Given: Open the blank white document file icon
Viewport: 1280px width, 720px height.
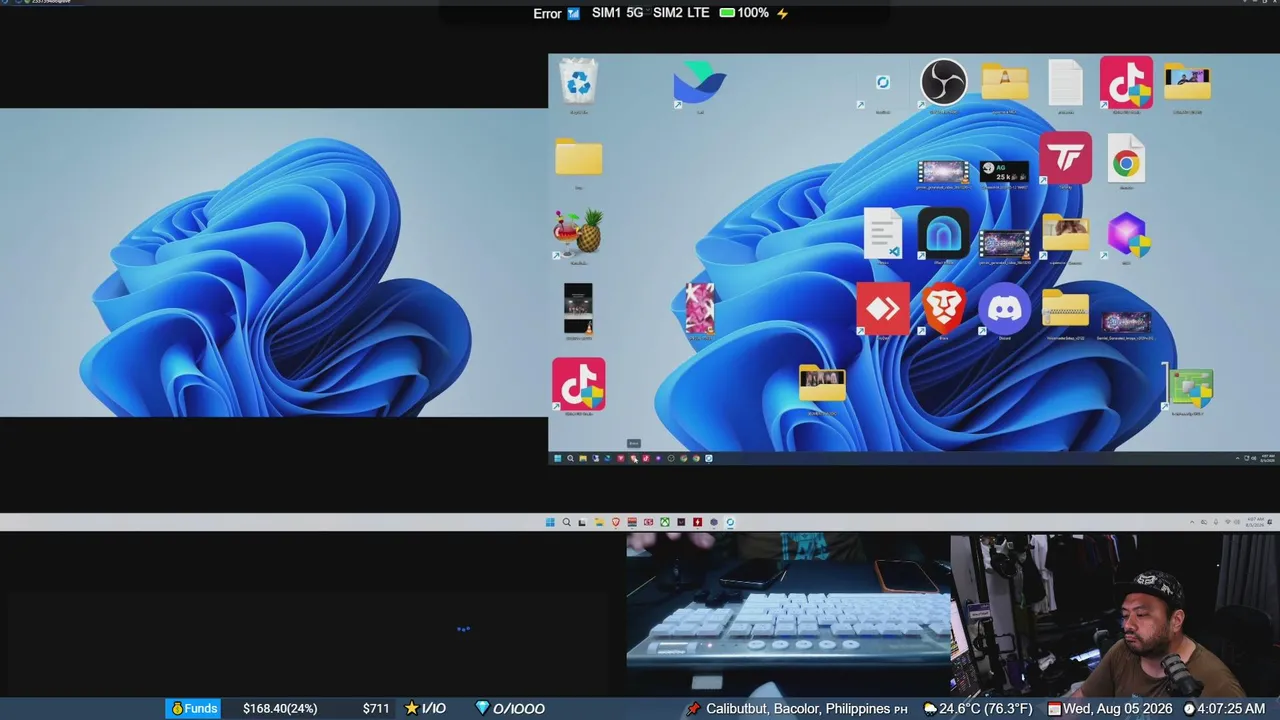Looking at the screenshot, I should pos(1065,82).
